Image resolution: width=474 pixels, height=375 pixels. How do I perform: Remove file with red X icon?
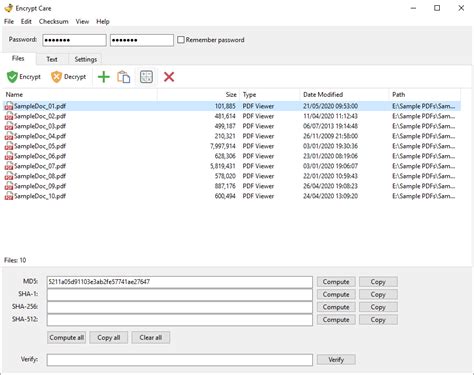tap(169, 77)
